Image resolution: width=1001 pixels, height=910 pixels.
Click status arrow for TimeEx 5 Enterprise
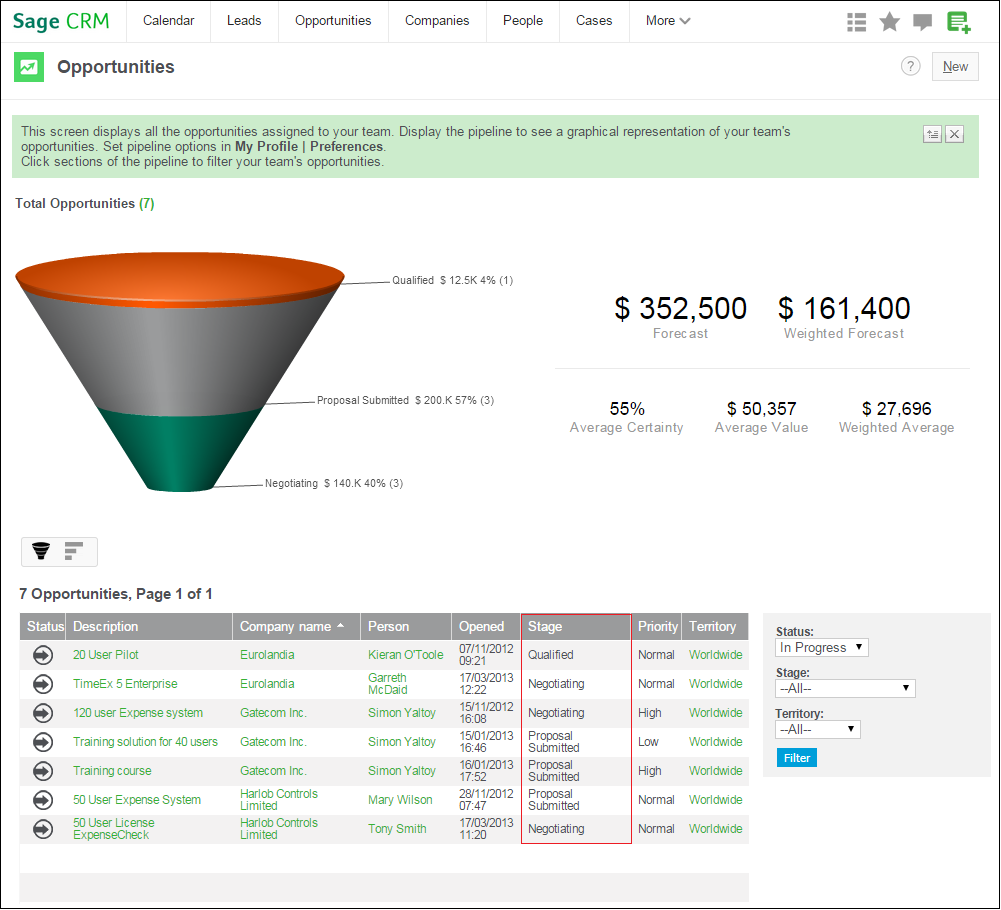tap(43, 684)
